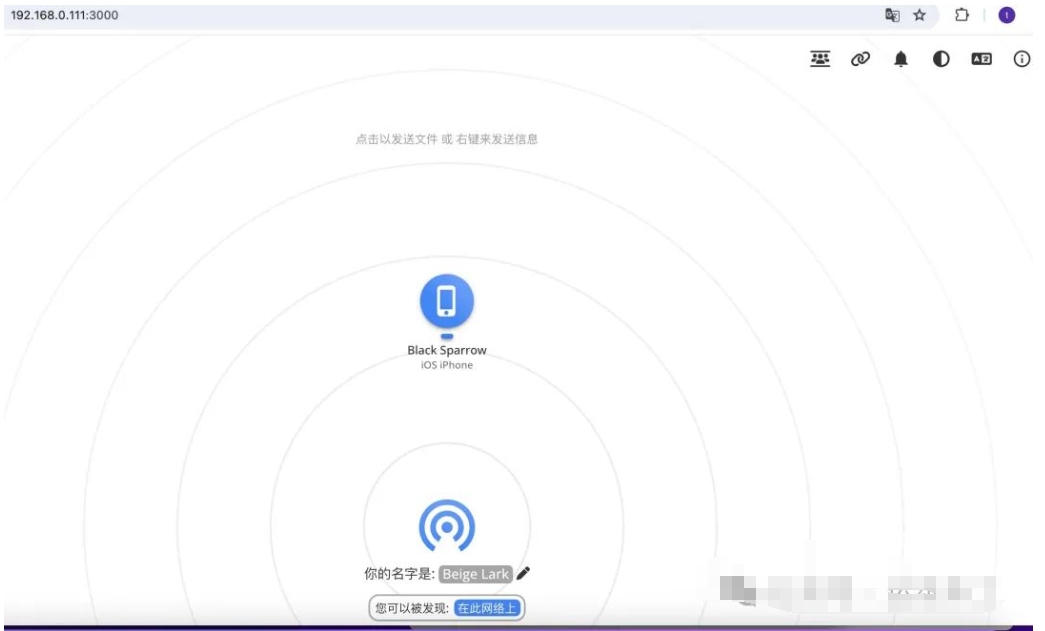1045x631 pixels.
Task: Select the Black Sparrow iPhone device
Action: pyautogui.click(x=447, y=301)
